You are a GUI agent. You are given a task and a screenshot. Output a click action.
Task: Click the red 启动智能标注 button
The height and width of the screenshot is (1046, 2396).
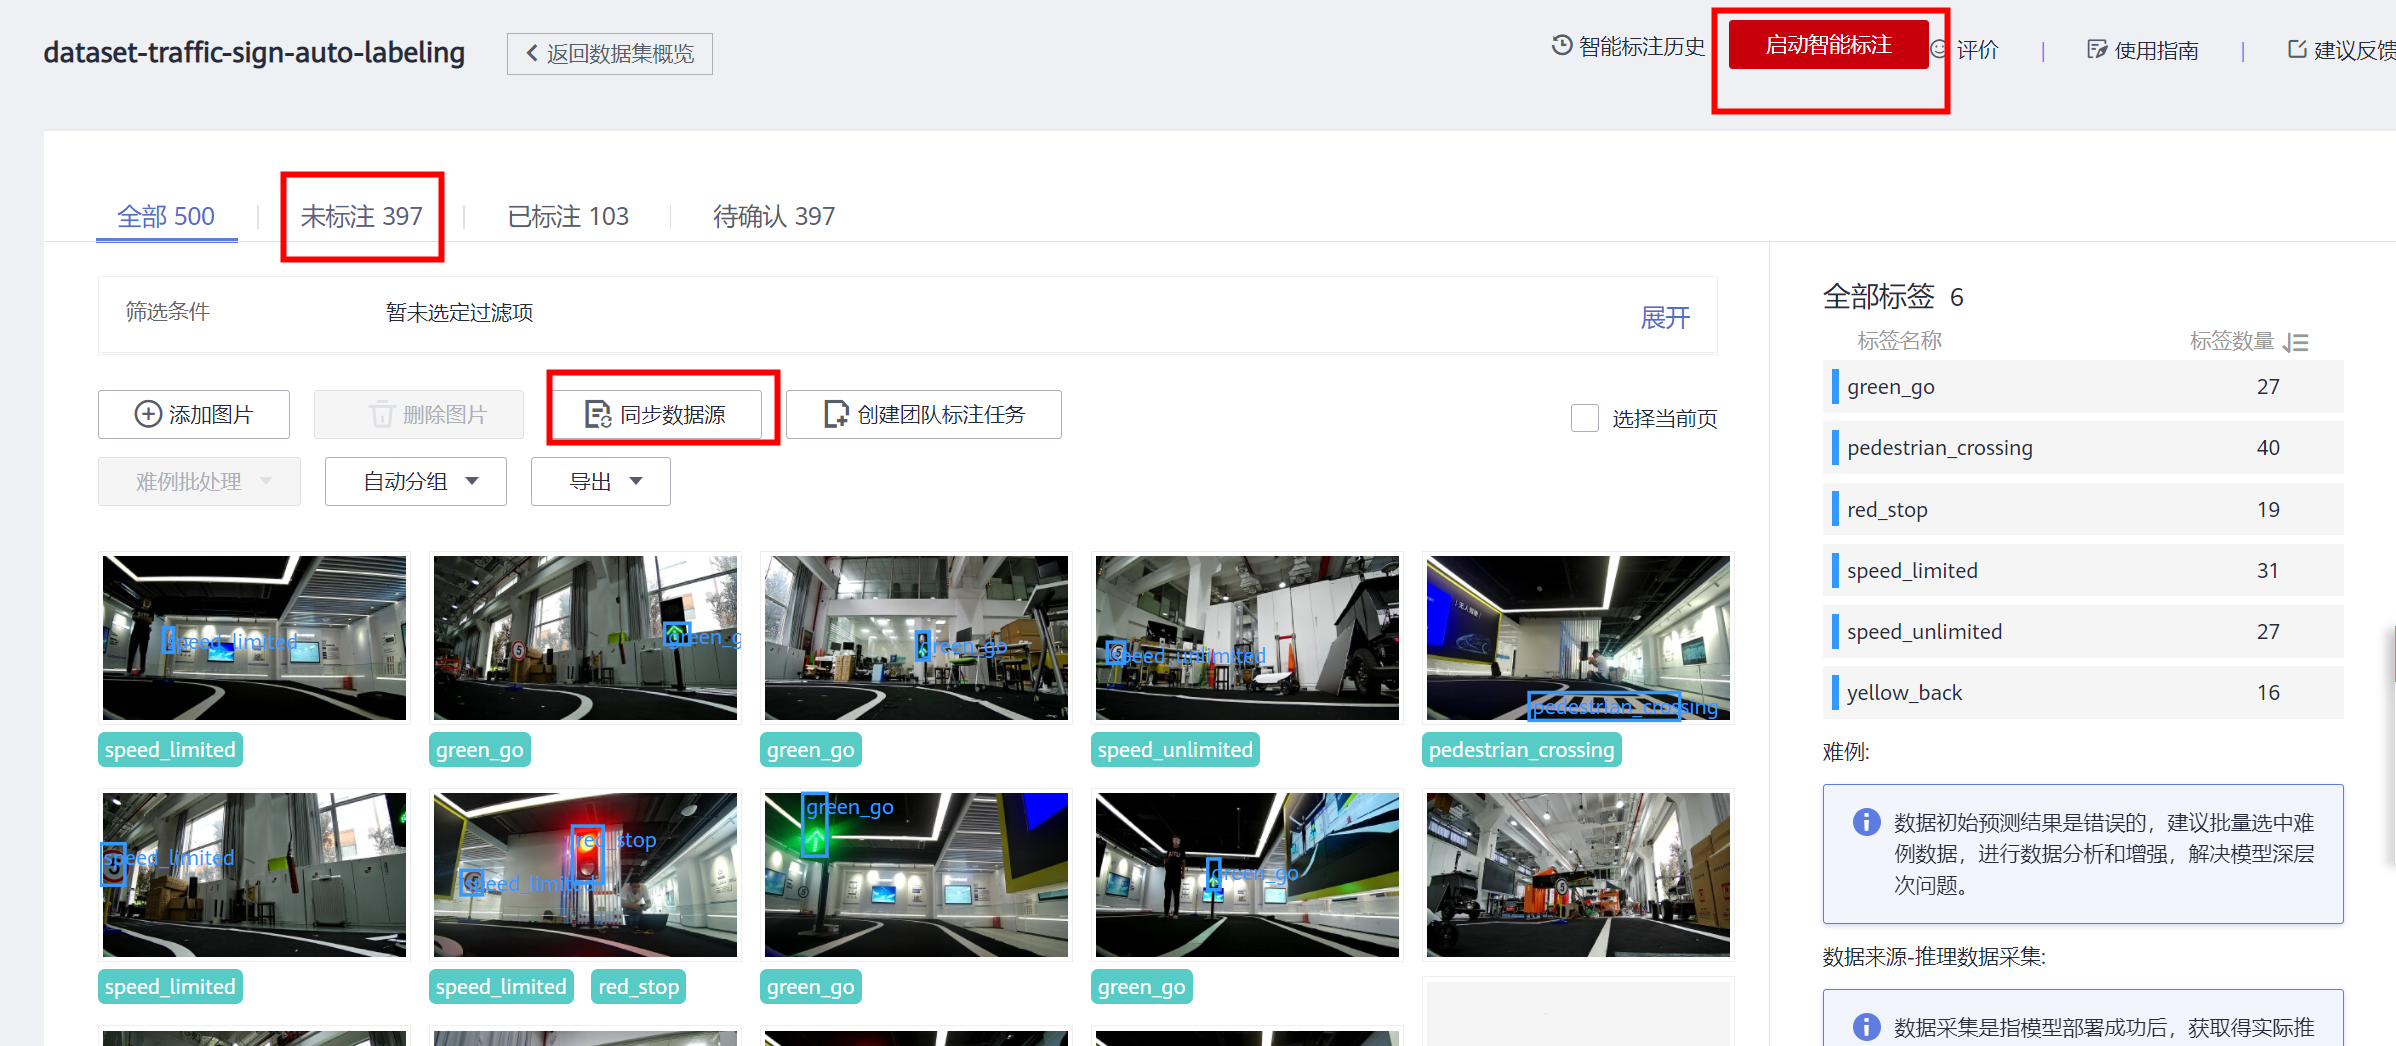coord(1828,45)
